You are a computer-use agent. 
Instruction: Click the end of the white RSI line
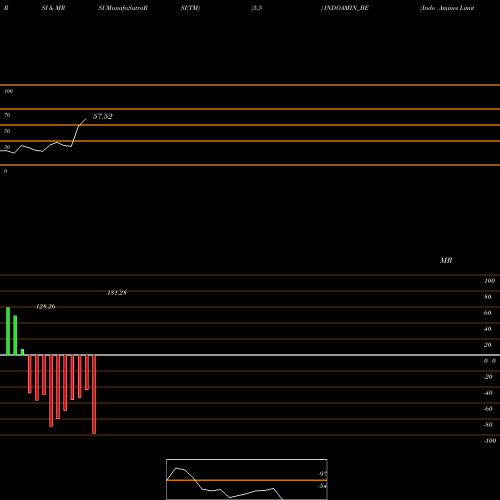85,119
